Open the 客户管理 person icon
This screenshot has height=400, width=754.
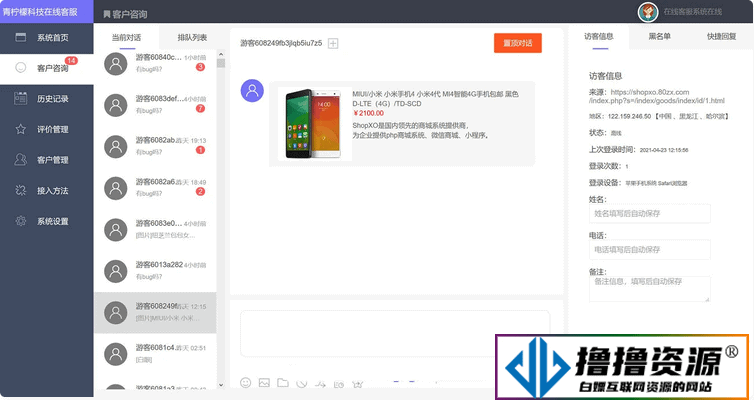[x=21, y=160]
